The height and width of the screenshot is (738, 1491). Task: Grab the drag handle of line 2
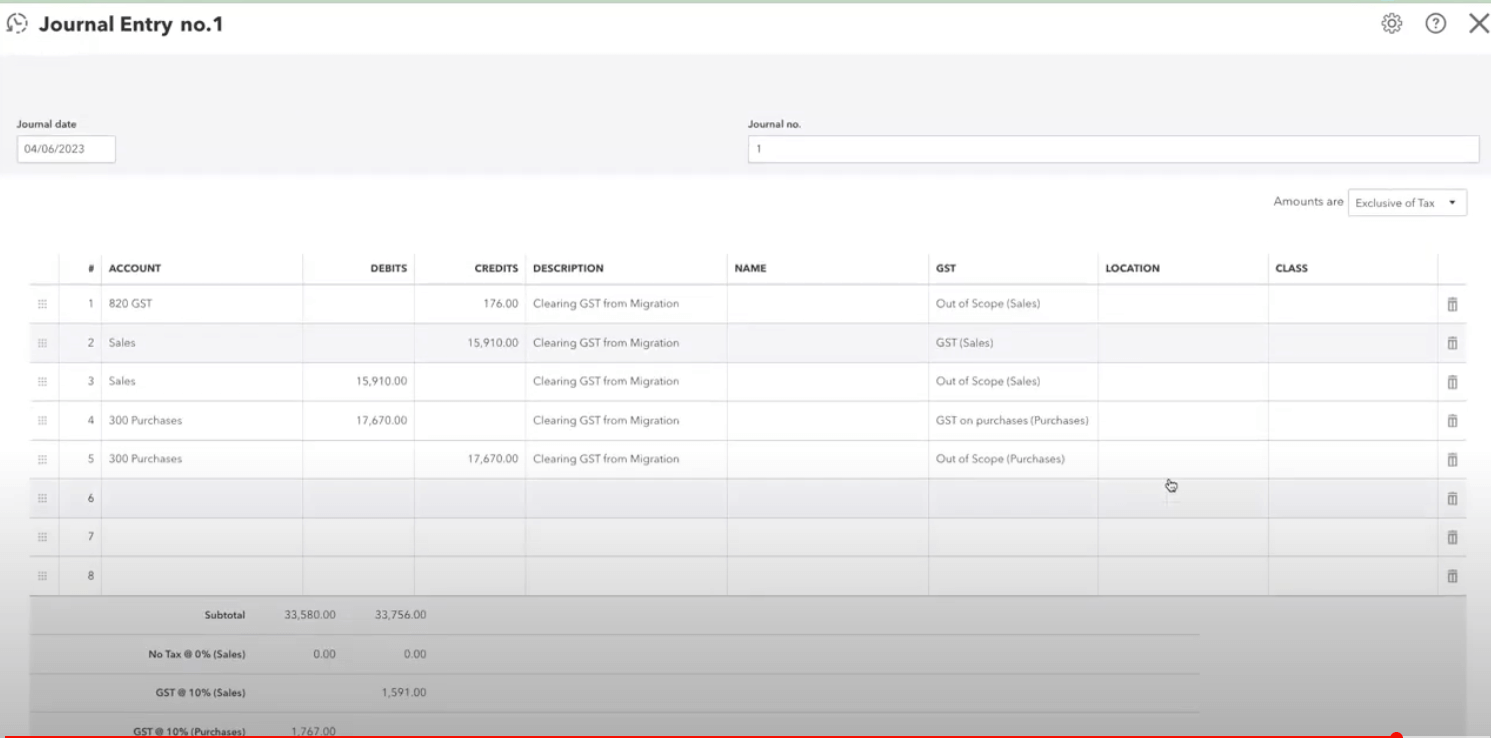pyautogui.click(x=42, y=343)
